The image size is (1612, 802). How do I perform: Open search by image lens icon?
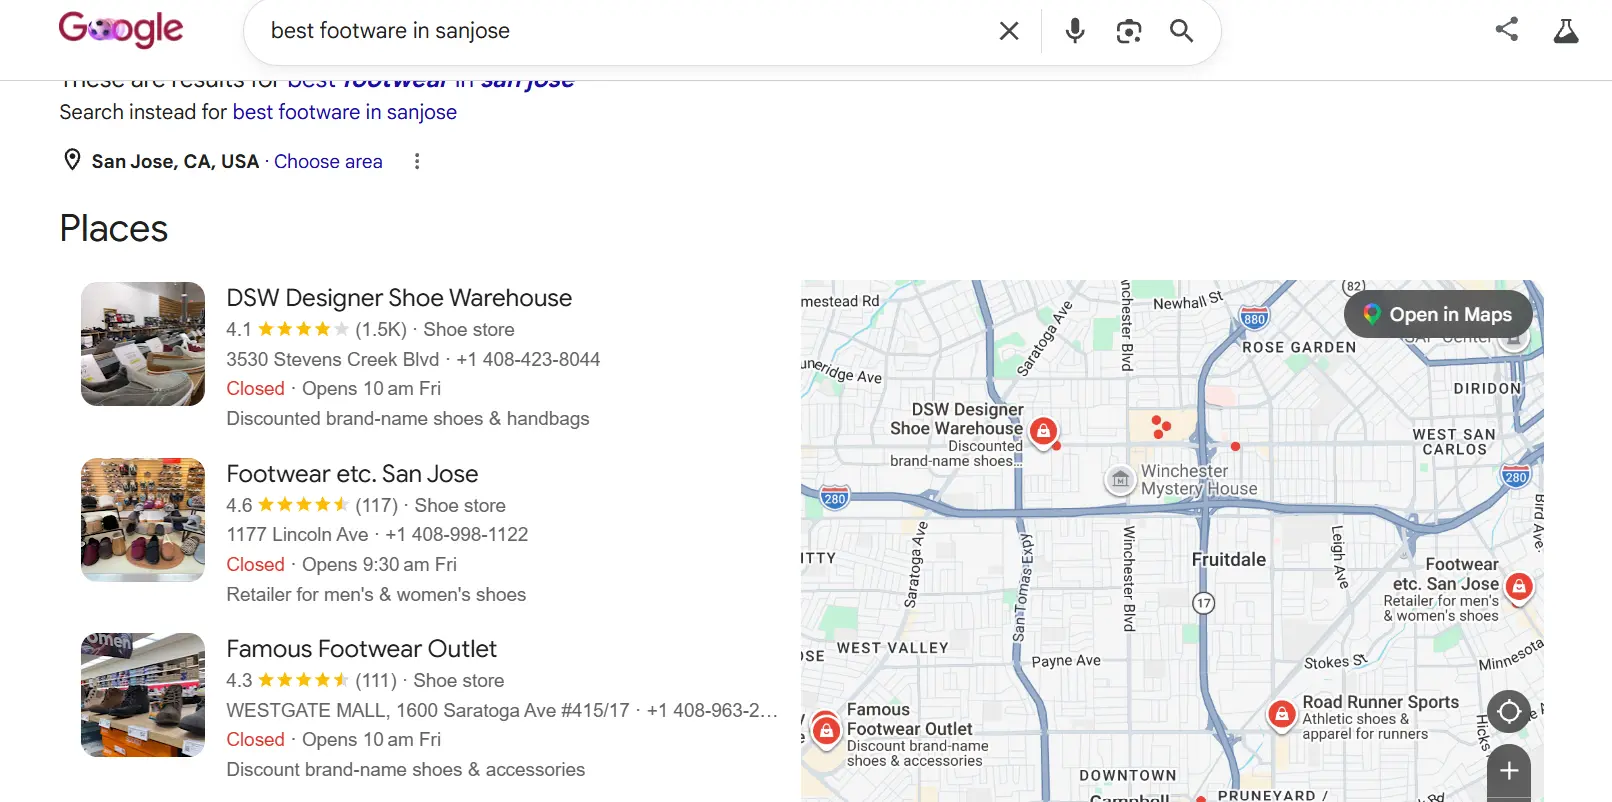(1129, 31)
